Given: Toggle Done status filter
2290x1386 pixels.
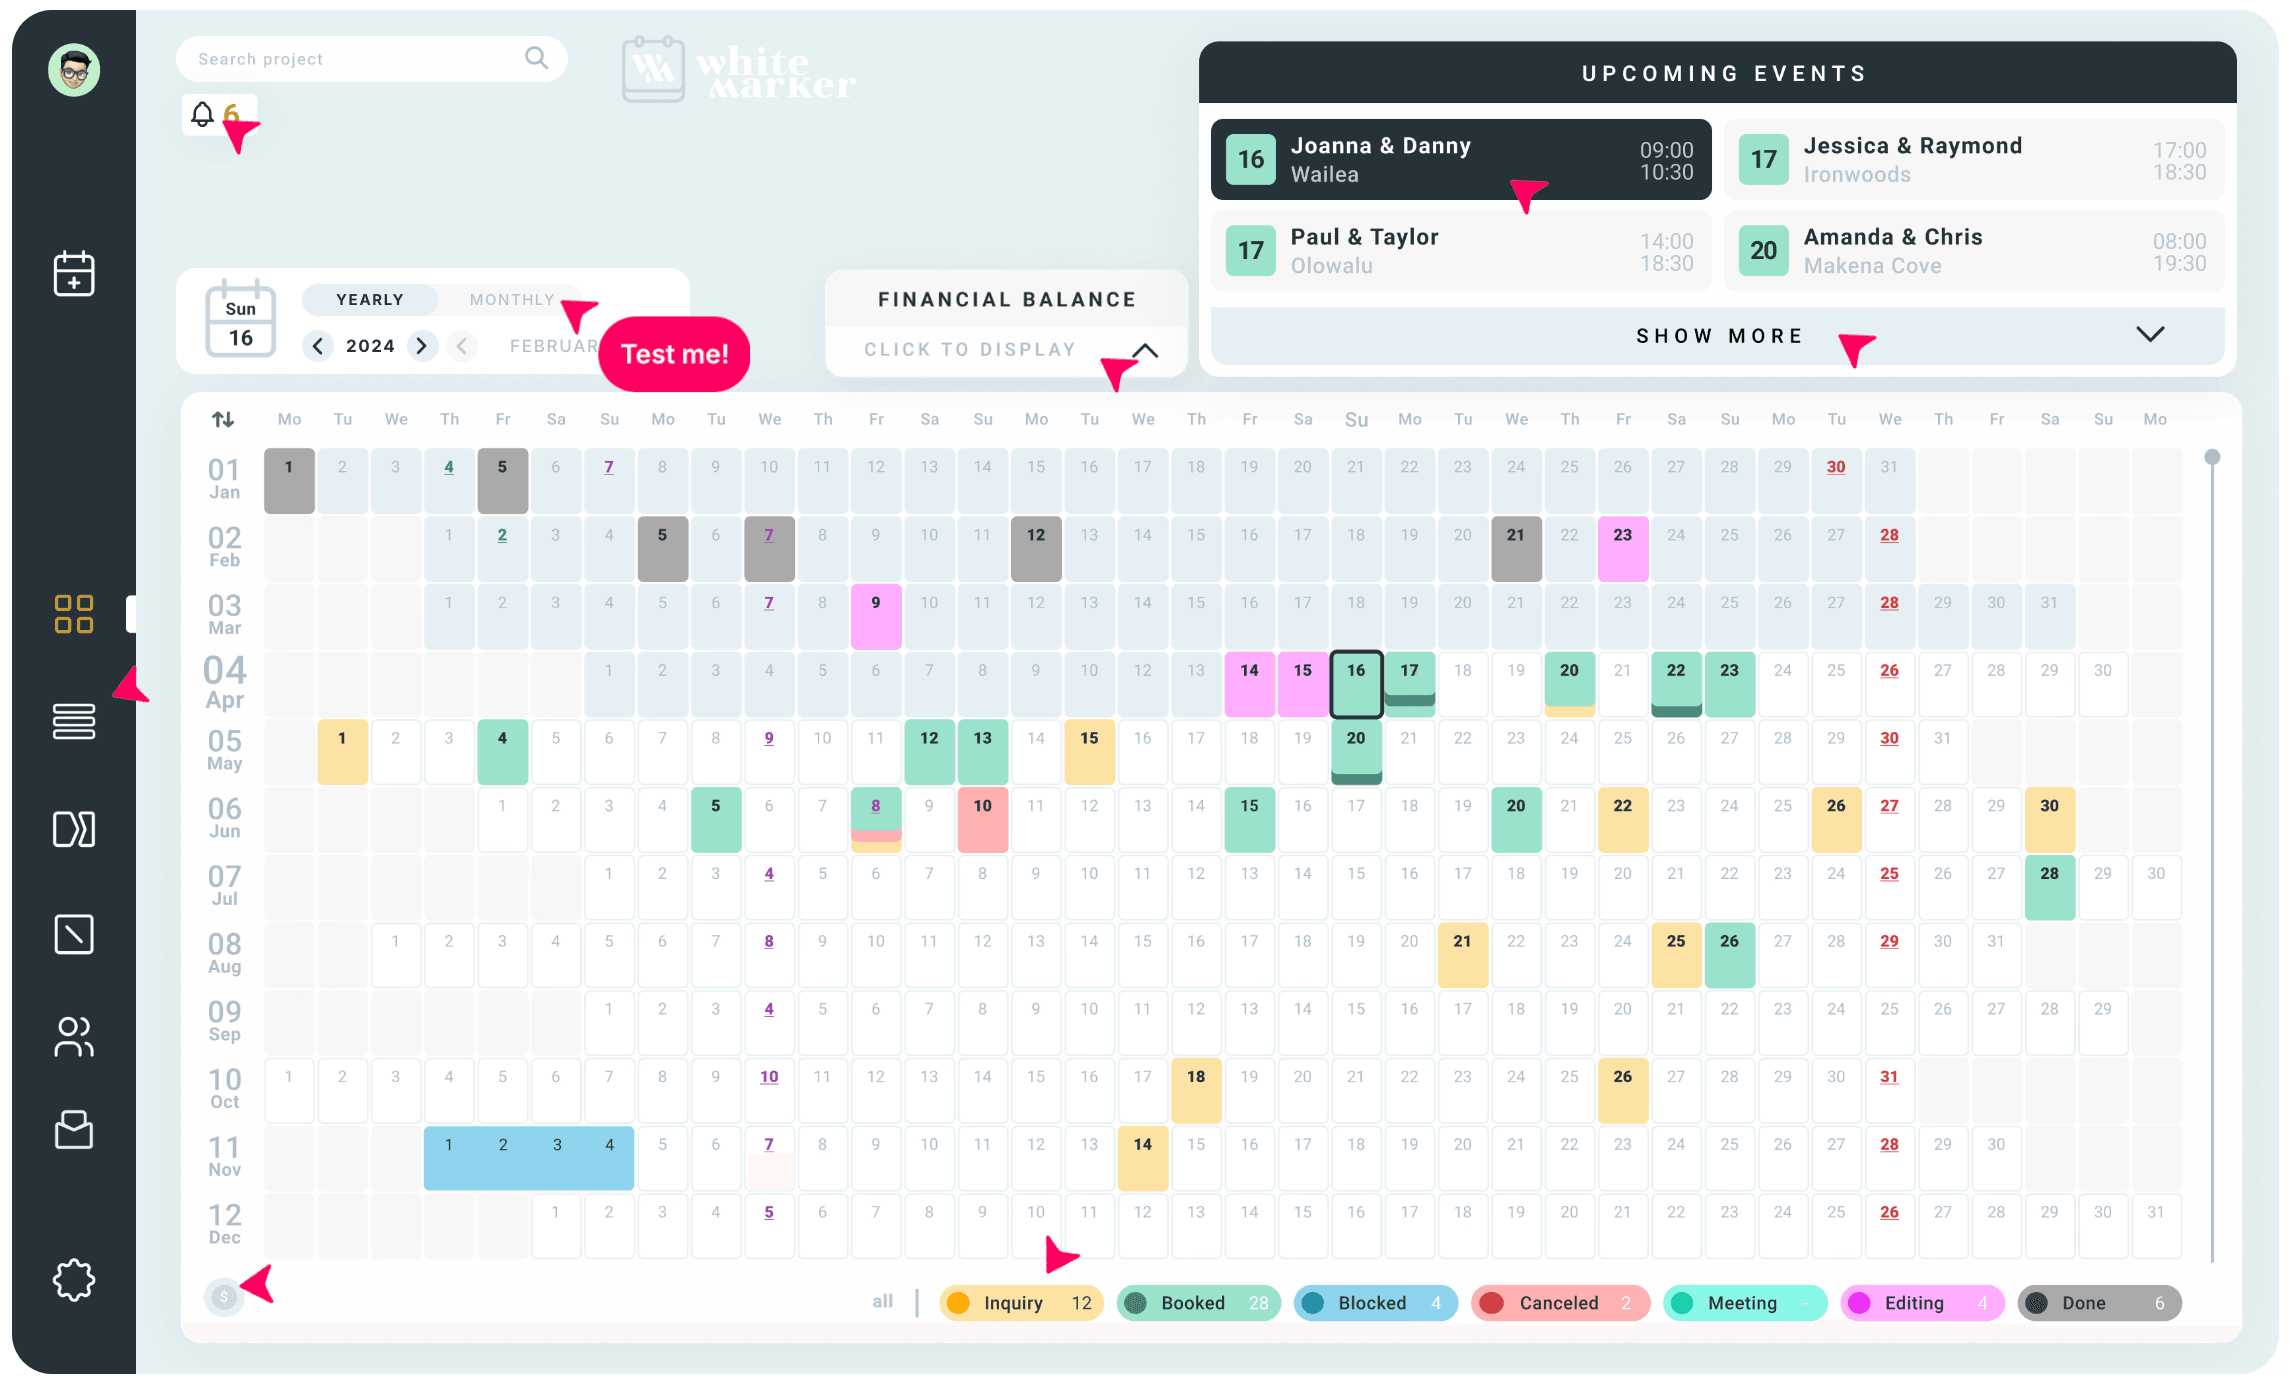Looking at the screenshot, I should coord(2100,1303).
